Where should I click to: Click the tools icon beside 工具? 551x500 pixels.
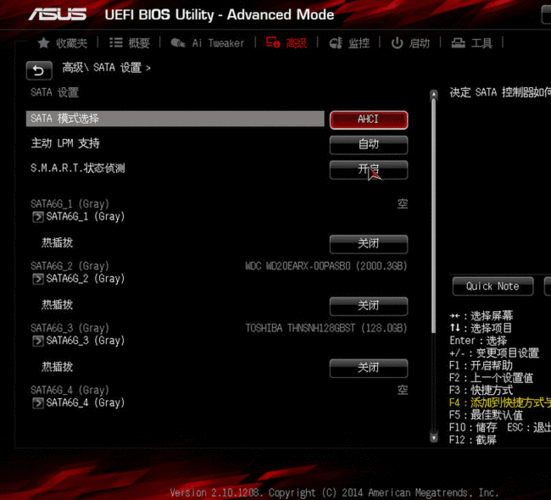click(x=458, y=43)
